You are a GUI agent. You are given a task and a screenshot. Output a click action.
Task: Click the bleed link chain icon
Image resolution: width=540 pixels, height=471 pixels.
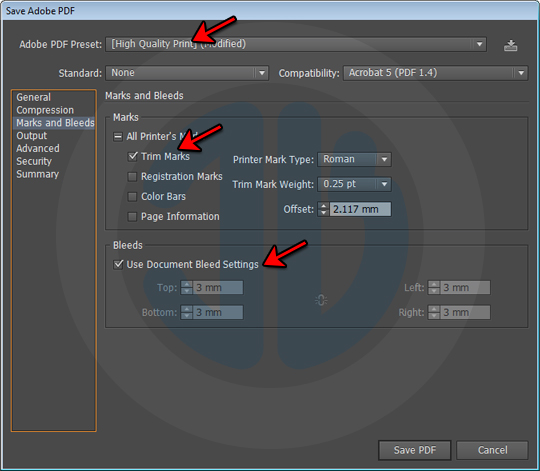click(321, 300)
